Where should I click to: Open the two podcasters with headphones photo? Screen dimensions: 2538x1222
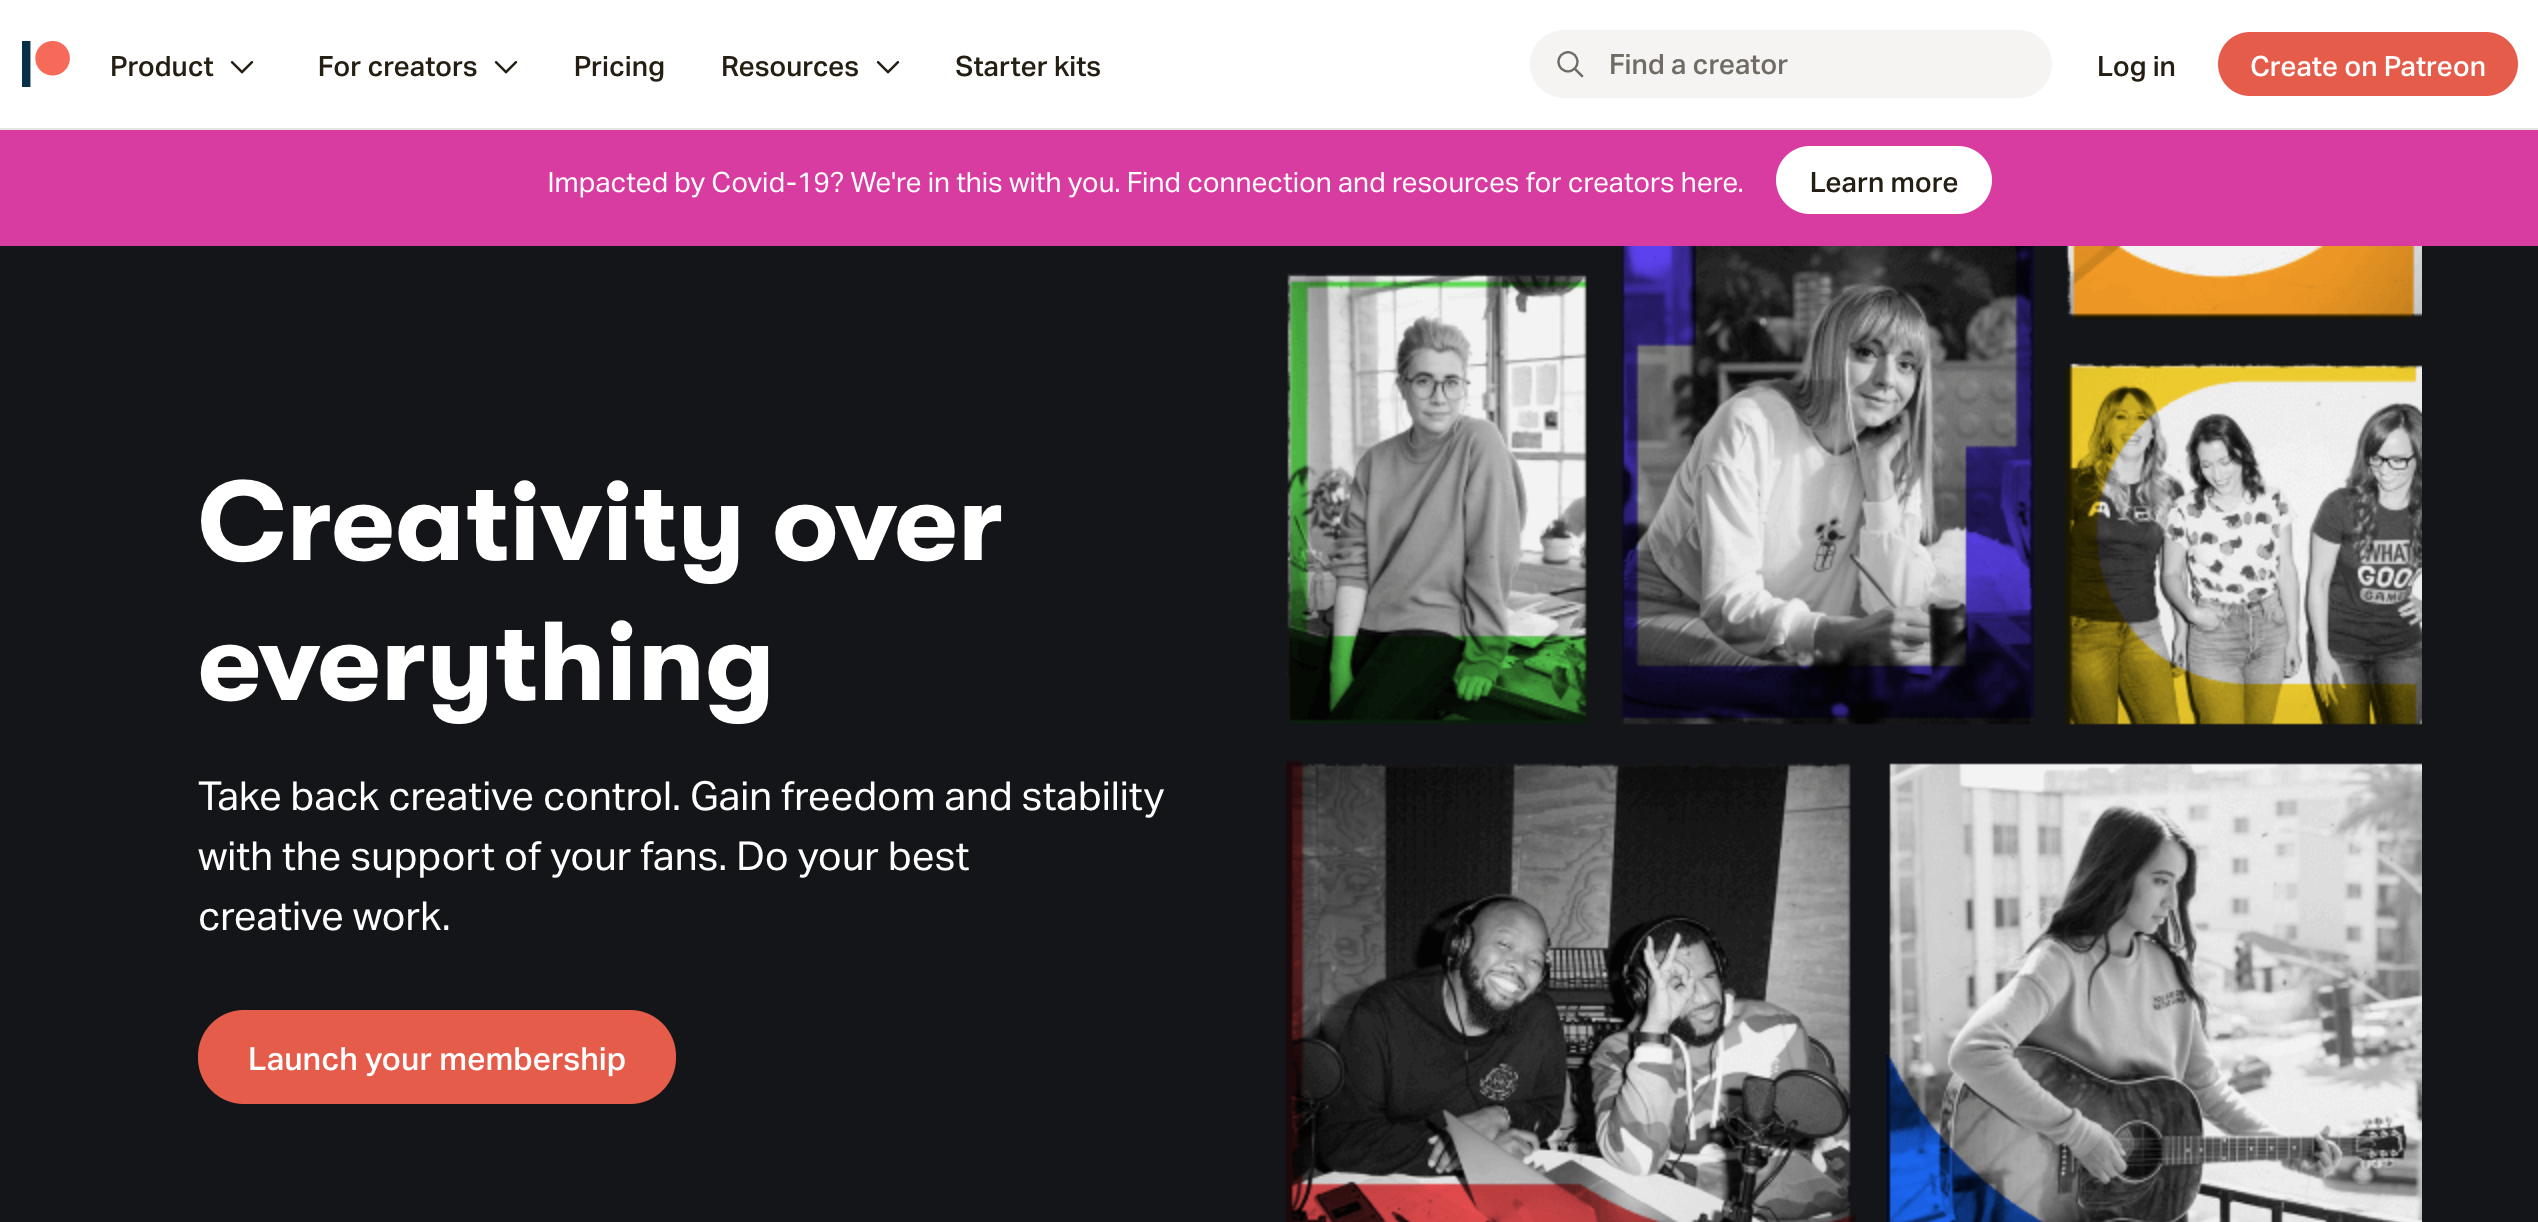[x=1568, y=993]
